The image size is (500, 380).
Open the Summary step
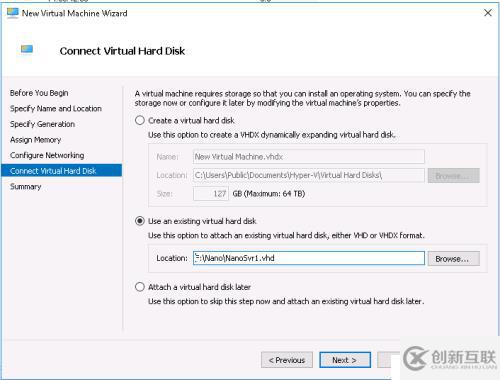pos(25,187)
